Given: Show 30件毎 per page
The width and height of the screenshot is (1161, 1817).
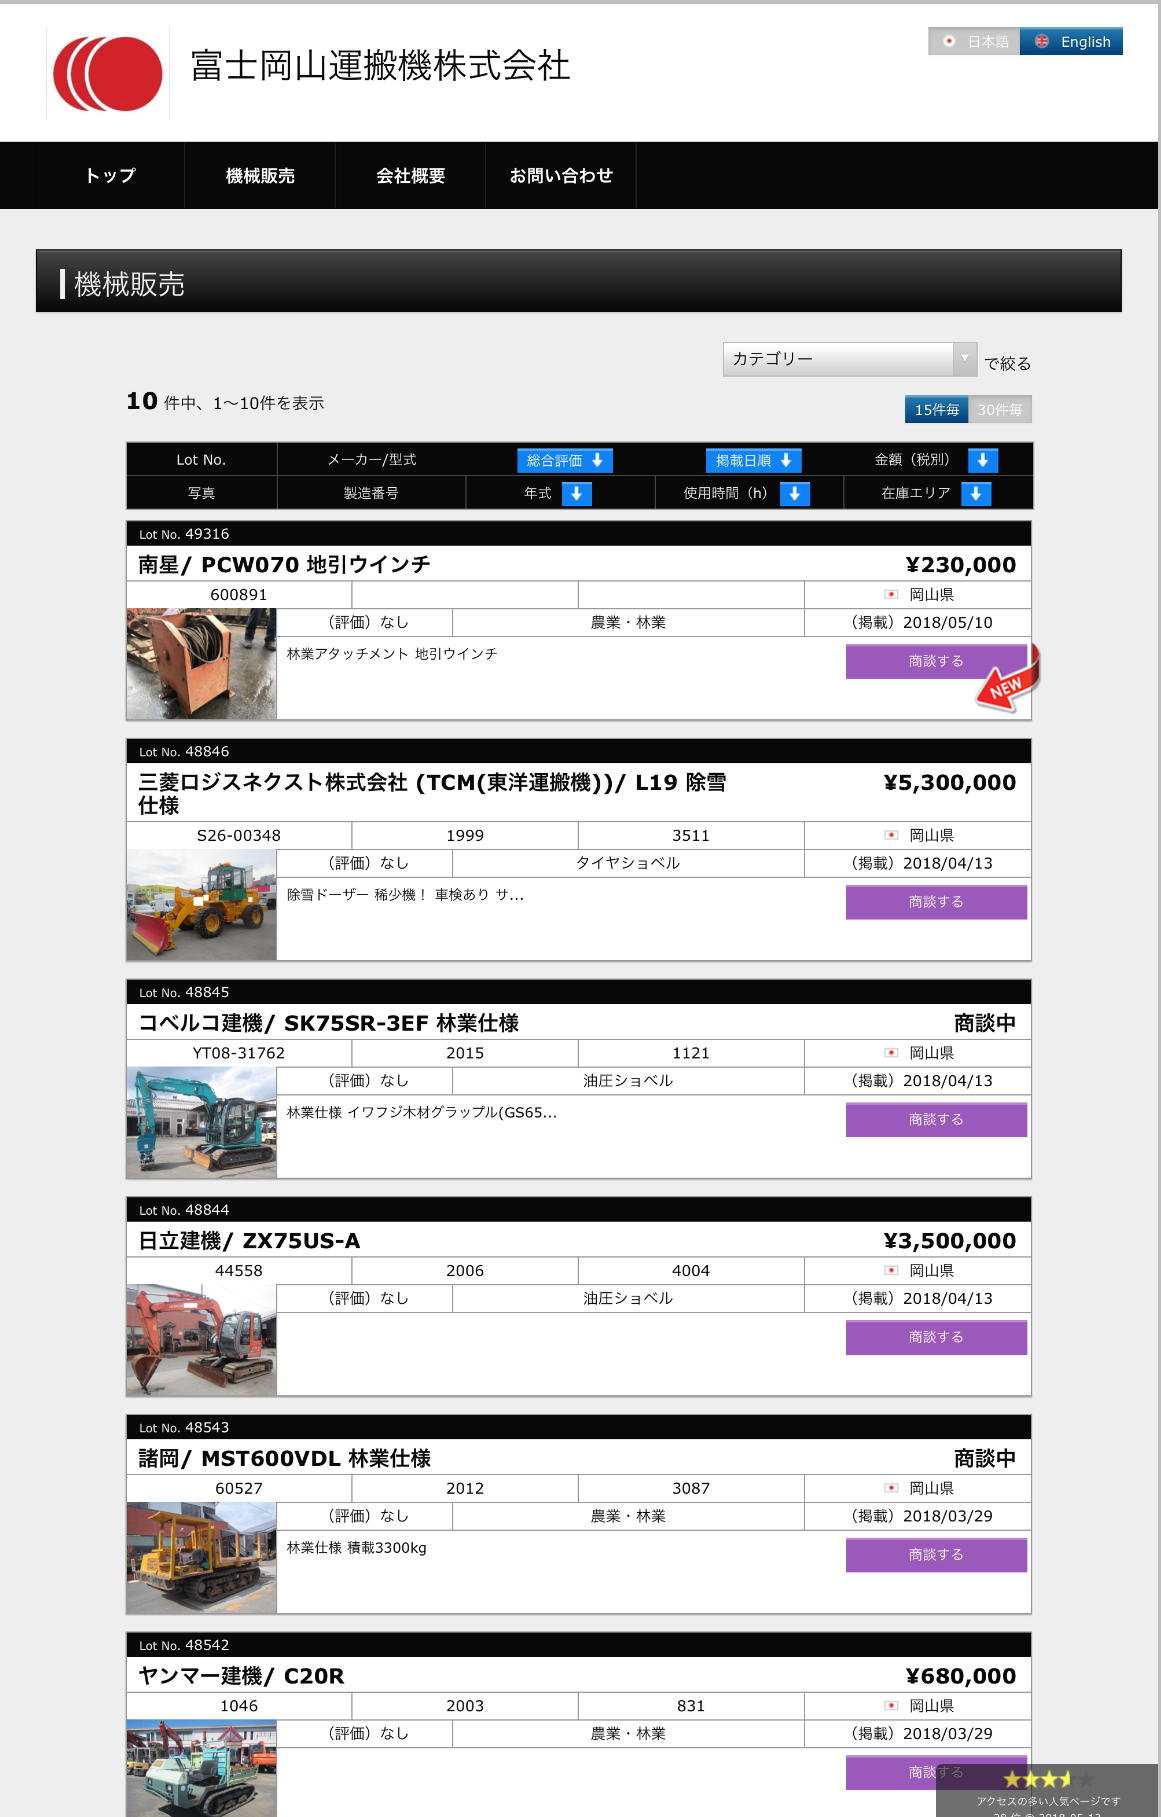Looking at the screenshot, I should click(1000, 410).
